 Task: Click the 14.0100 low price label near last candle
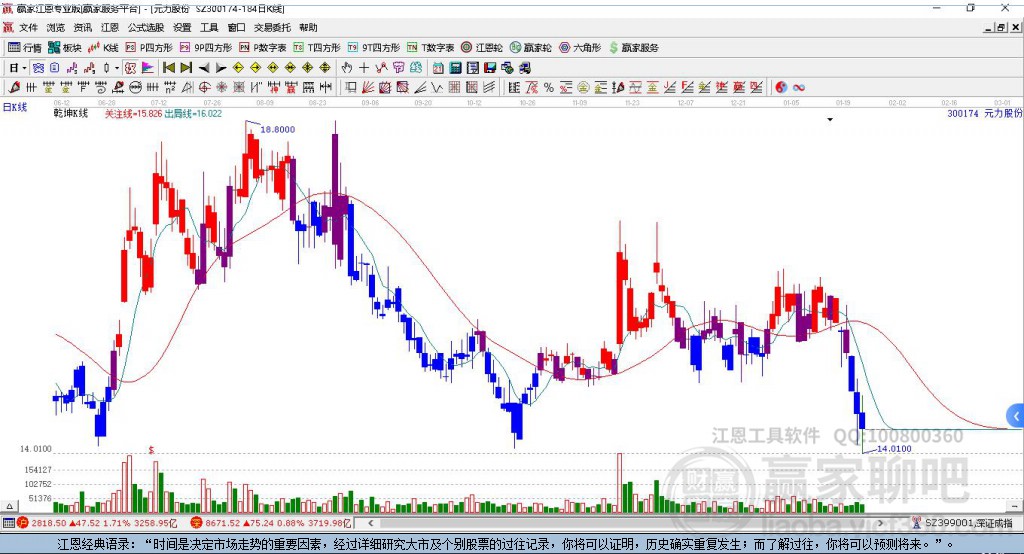tap(894, 449)
